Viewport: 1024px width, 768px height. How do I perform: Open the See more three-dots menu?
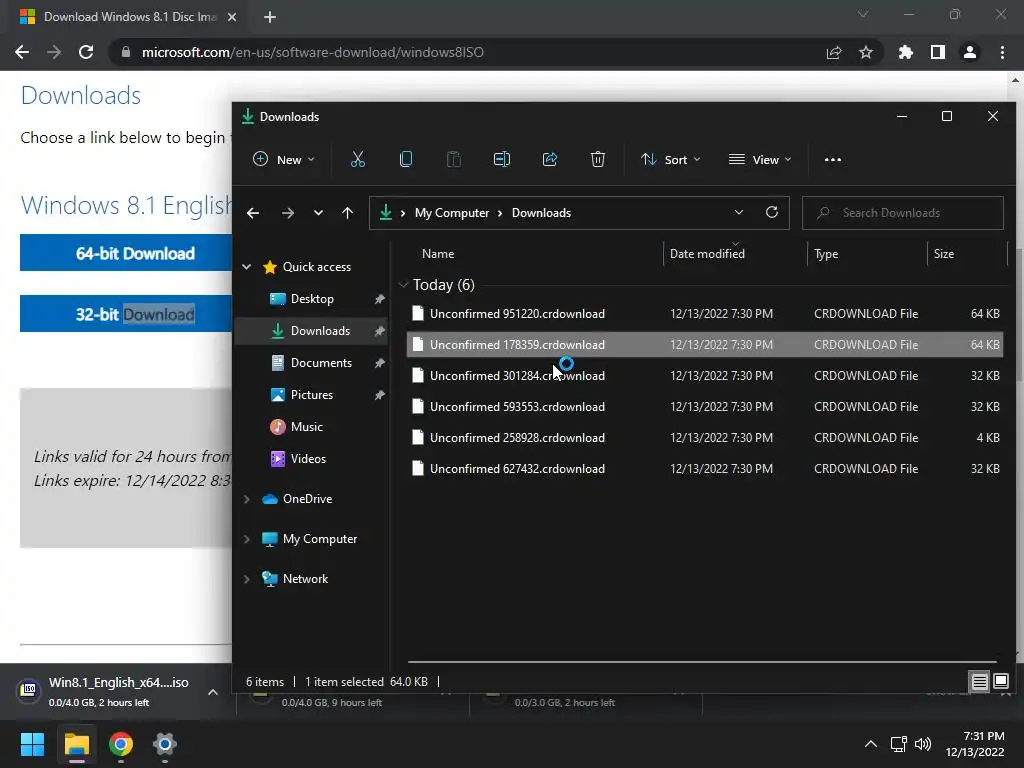click(x=833, y=159)
